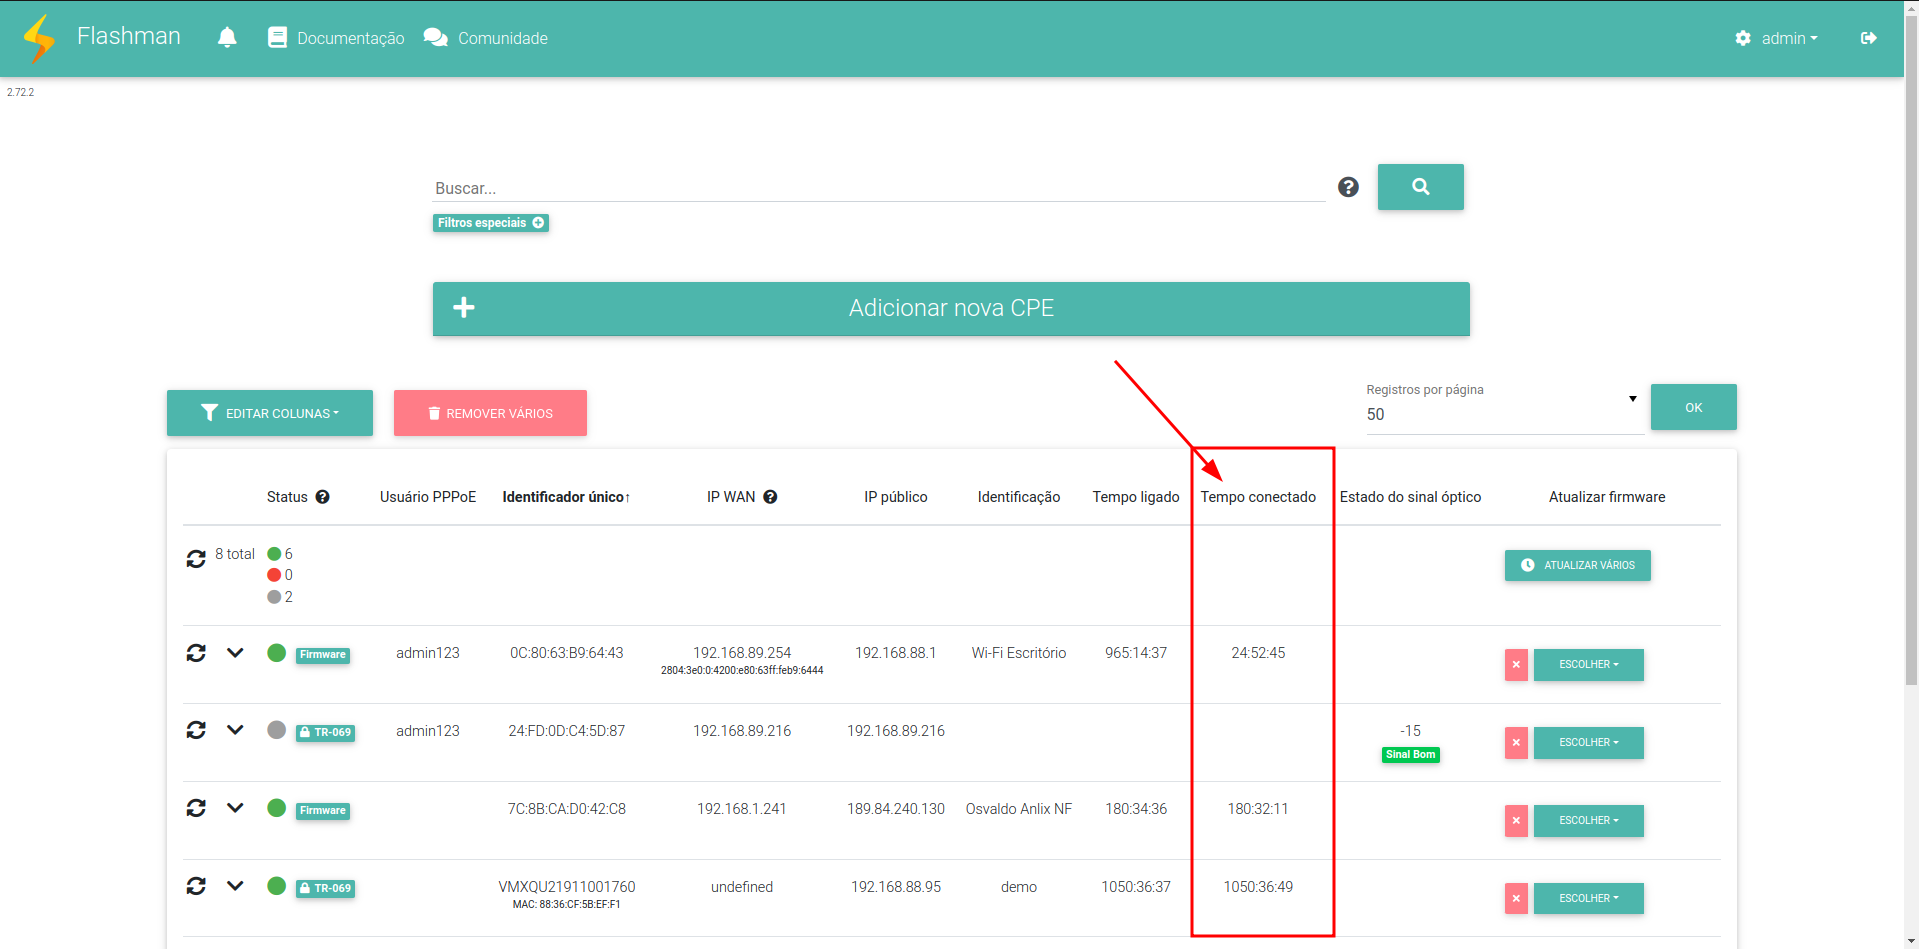This screenshot has width=1919, height=949.
Task: Click red offline count 0
Action: click(280, 575)
